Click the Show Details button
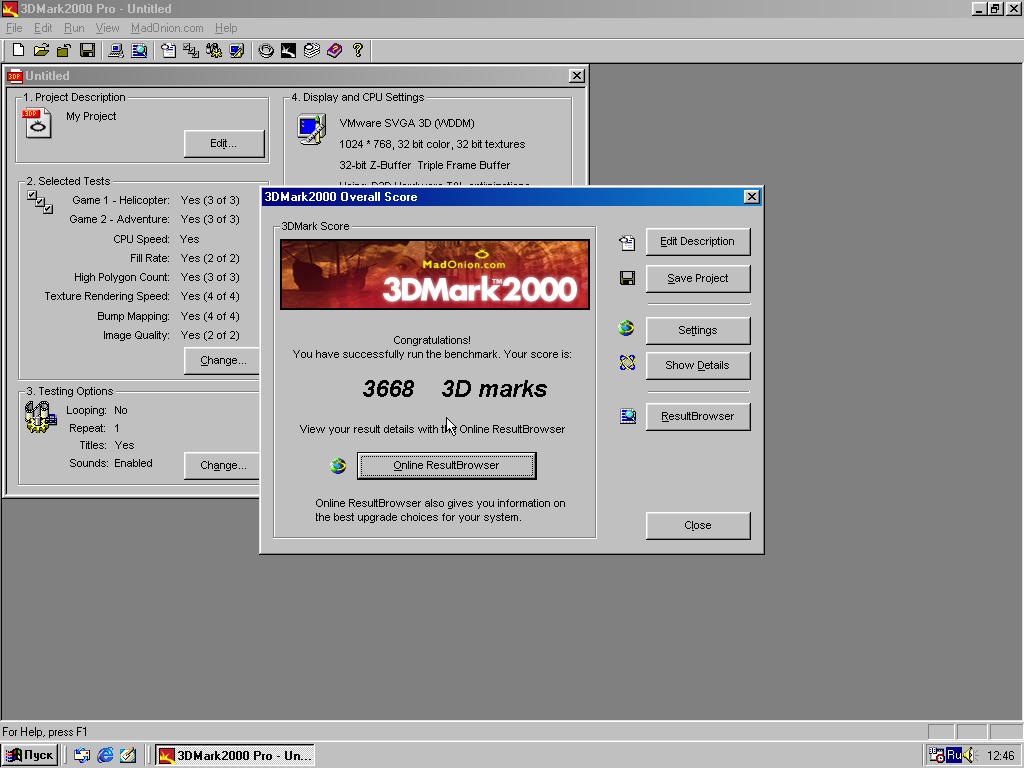Image resolution: width=1024 pixels, height=768 pixels. [697, 365]
